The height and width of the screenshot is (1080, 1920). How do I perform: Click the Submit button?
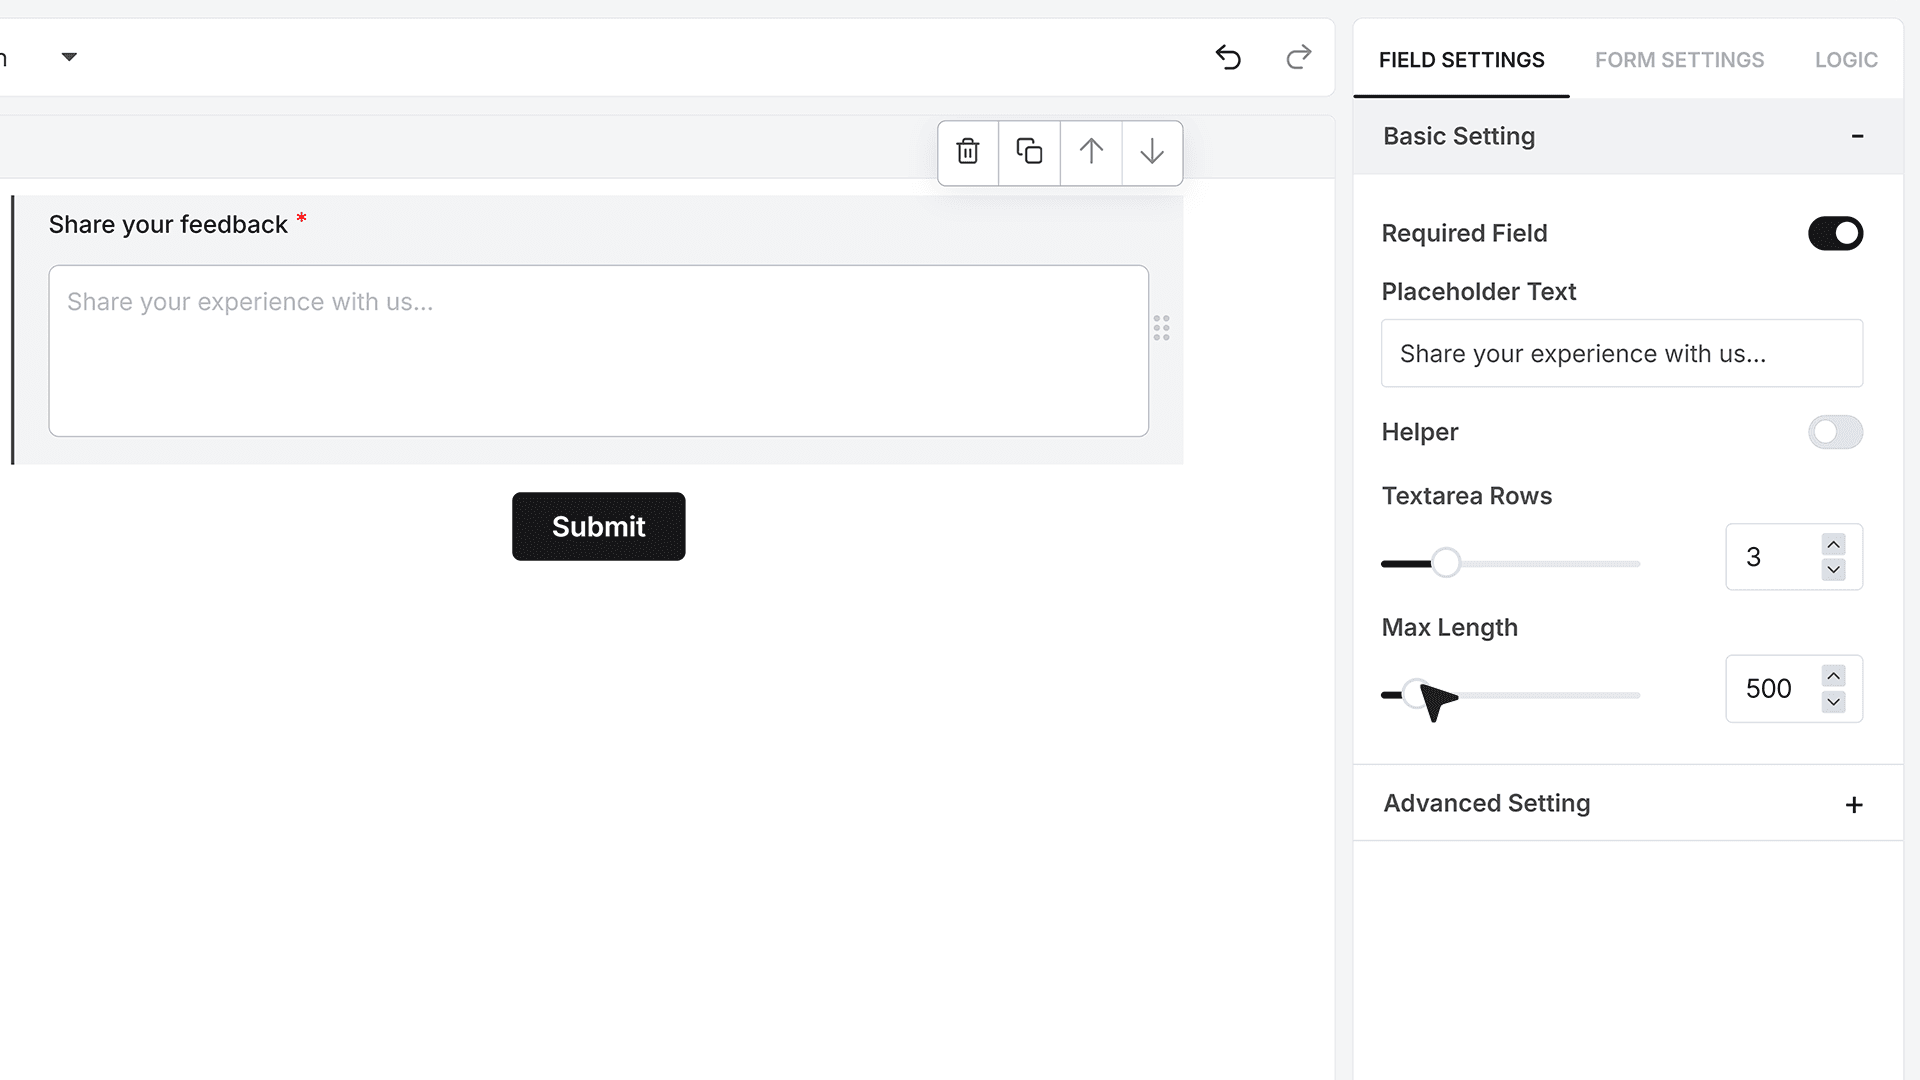pos(598,526)
